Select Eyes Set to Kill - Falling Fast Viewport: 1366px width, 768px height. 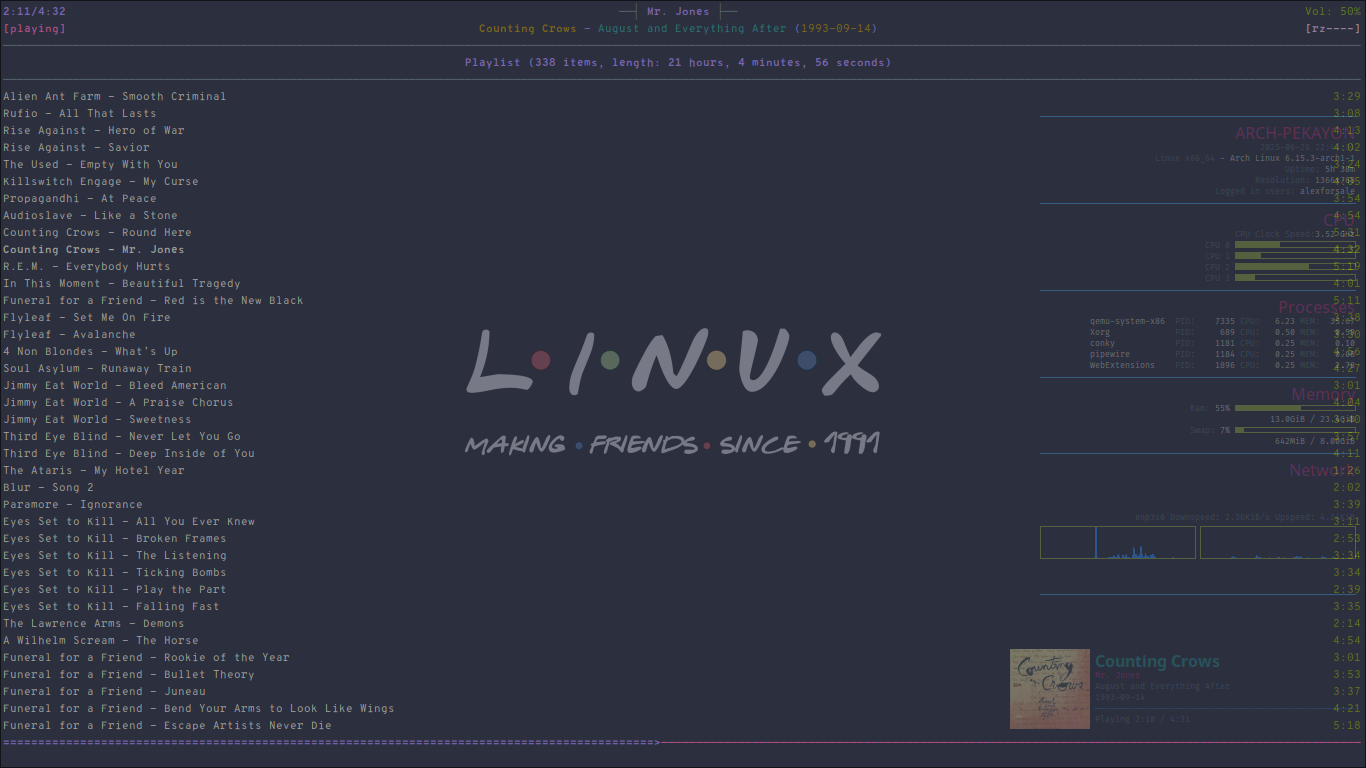[111, 607]
